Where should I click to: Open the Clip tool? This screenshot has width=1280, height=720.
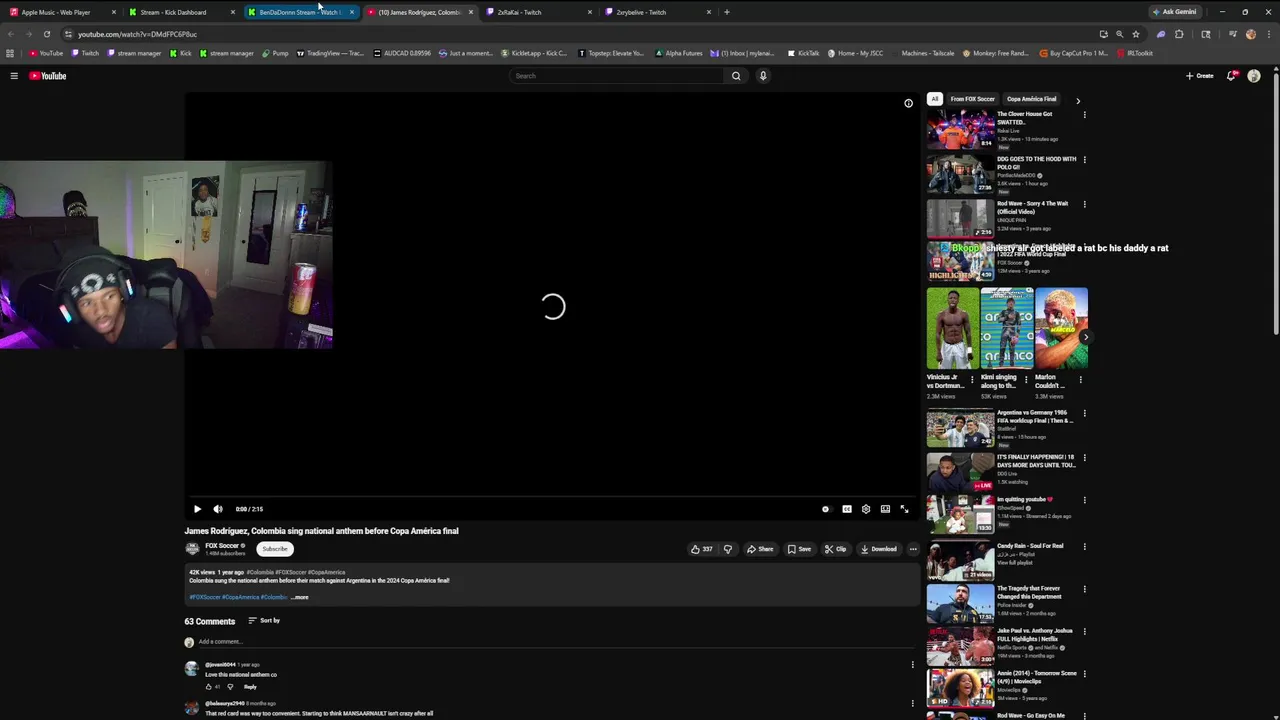coord(836,549)
